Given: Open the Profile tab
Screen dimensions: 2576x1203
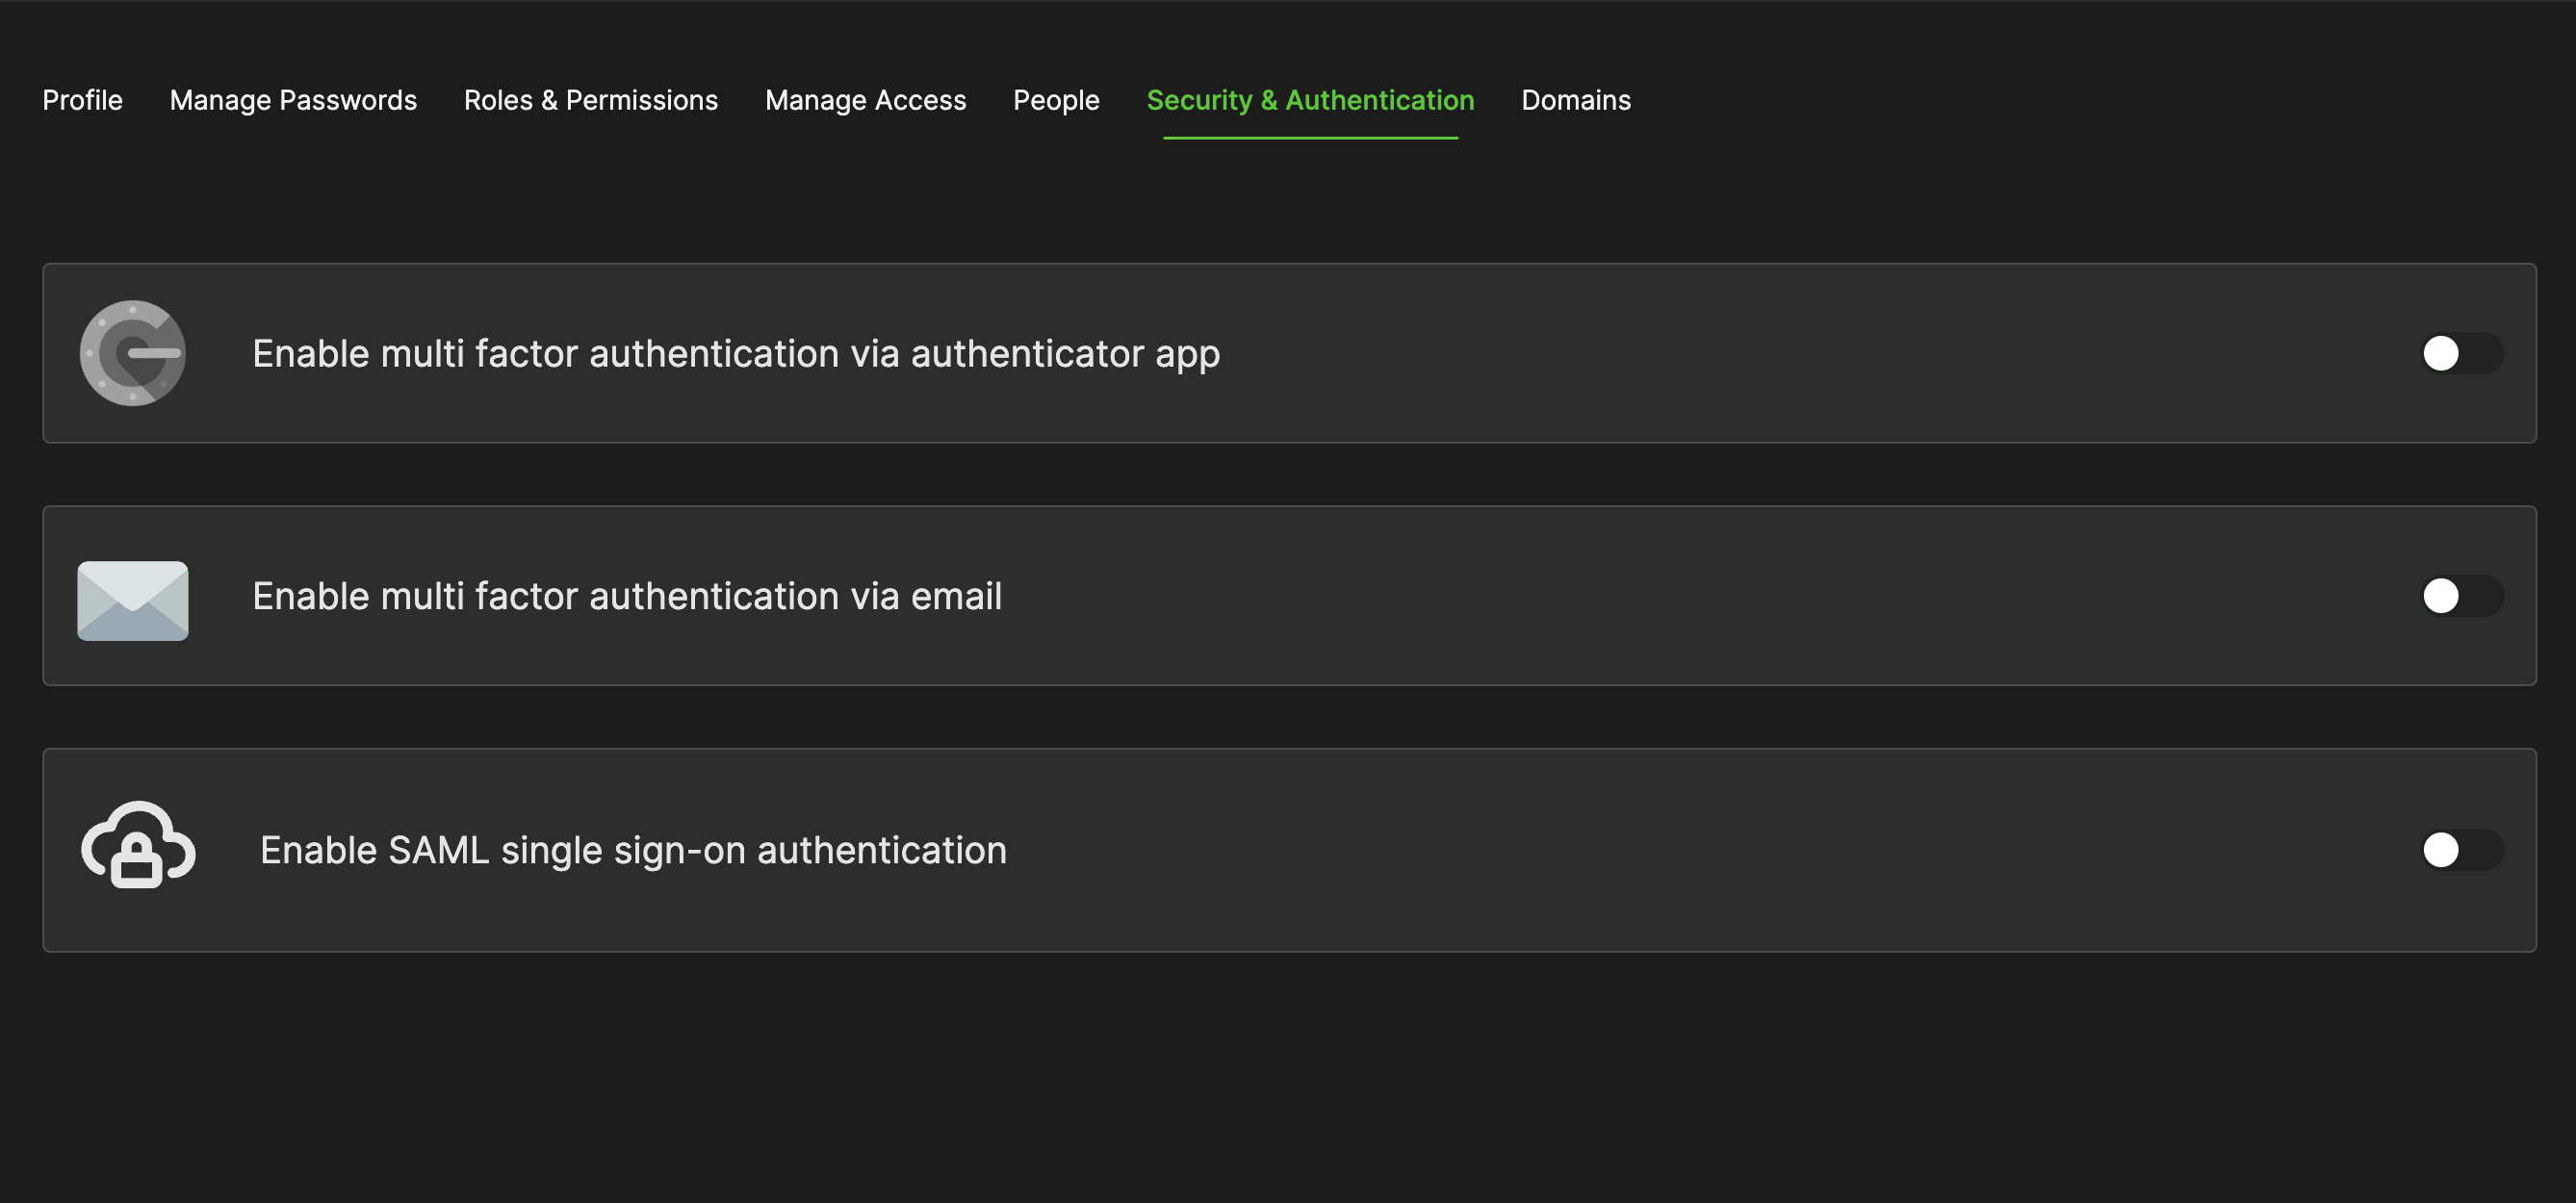Looking at the screenshot, I should (82, 100).
